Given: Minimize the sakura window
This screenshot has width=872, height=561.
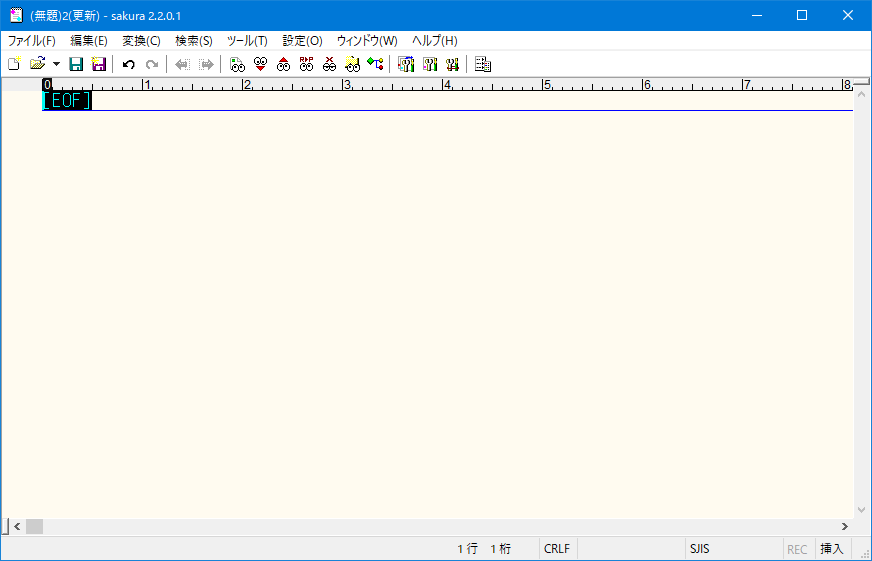Looking at the screenshot, I should tap(757, 15).
